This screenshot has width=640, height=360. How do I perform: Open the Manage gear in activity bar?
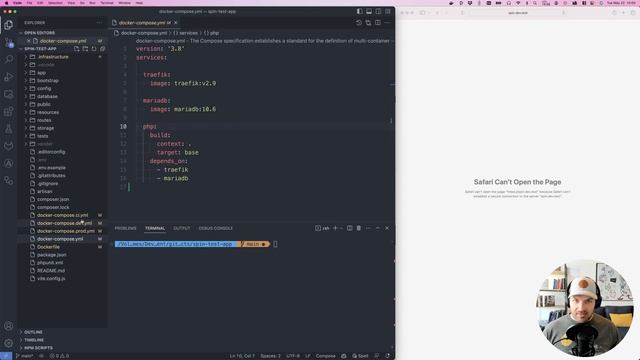(x=9, y=343)
